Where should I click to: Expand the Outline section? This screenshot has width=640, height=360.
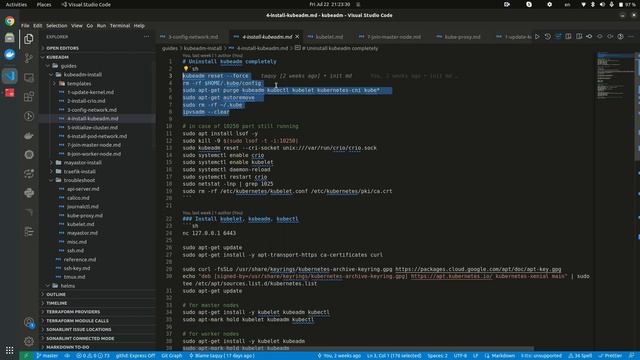click(97, 294)
